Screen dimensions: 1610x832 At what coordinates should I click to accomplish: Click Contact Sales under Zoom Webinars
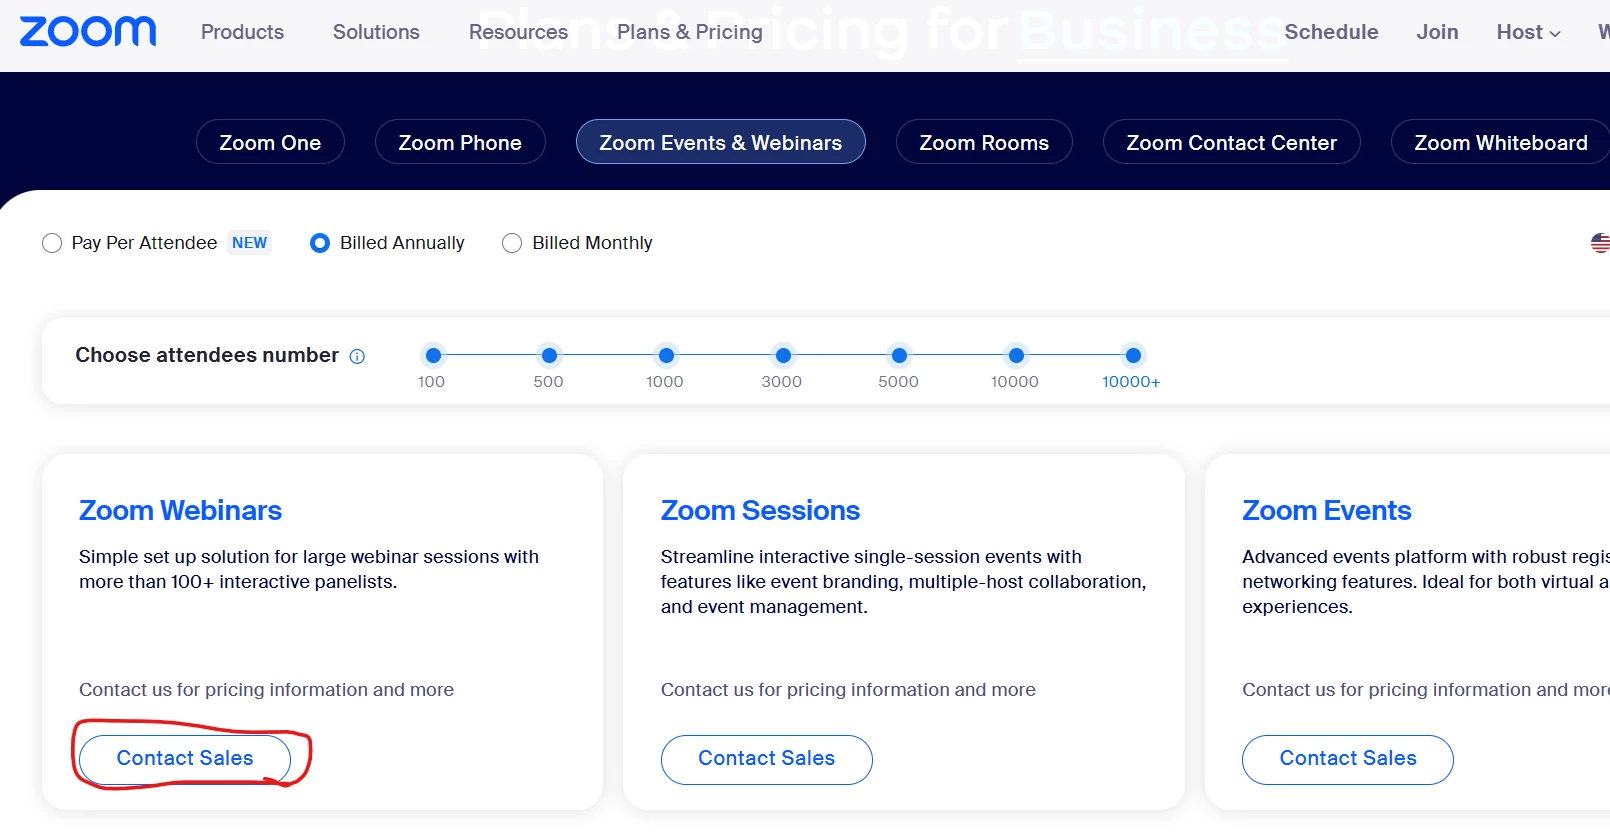pyautogui.click(x=185, y=759)
